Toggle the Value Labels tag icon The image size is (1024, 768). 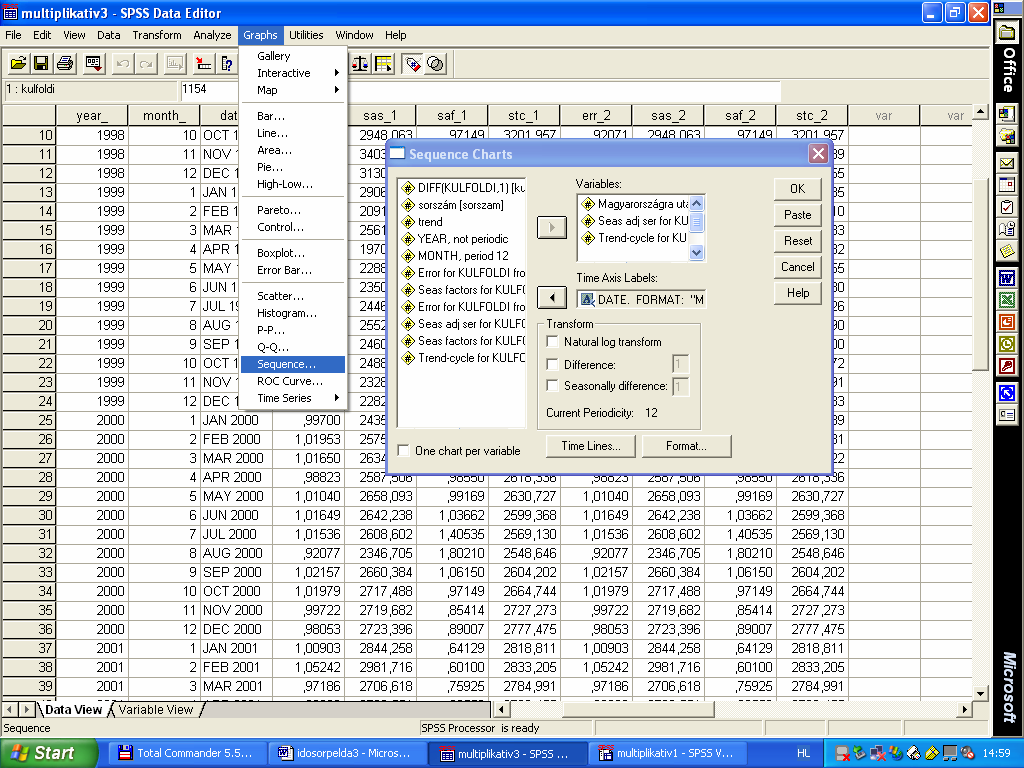[x=412, y=63]
